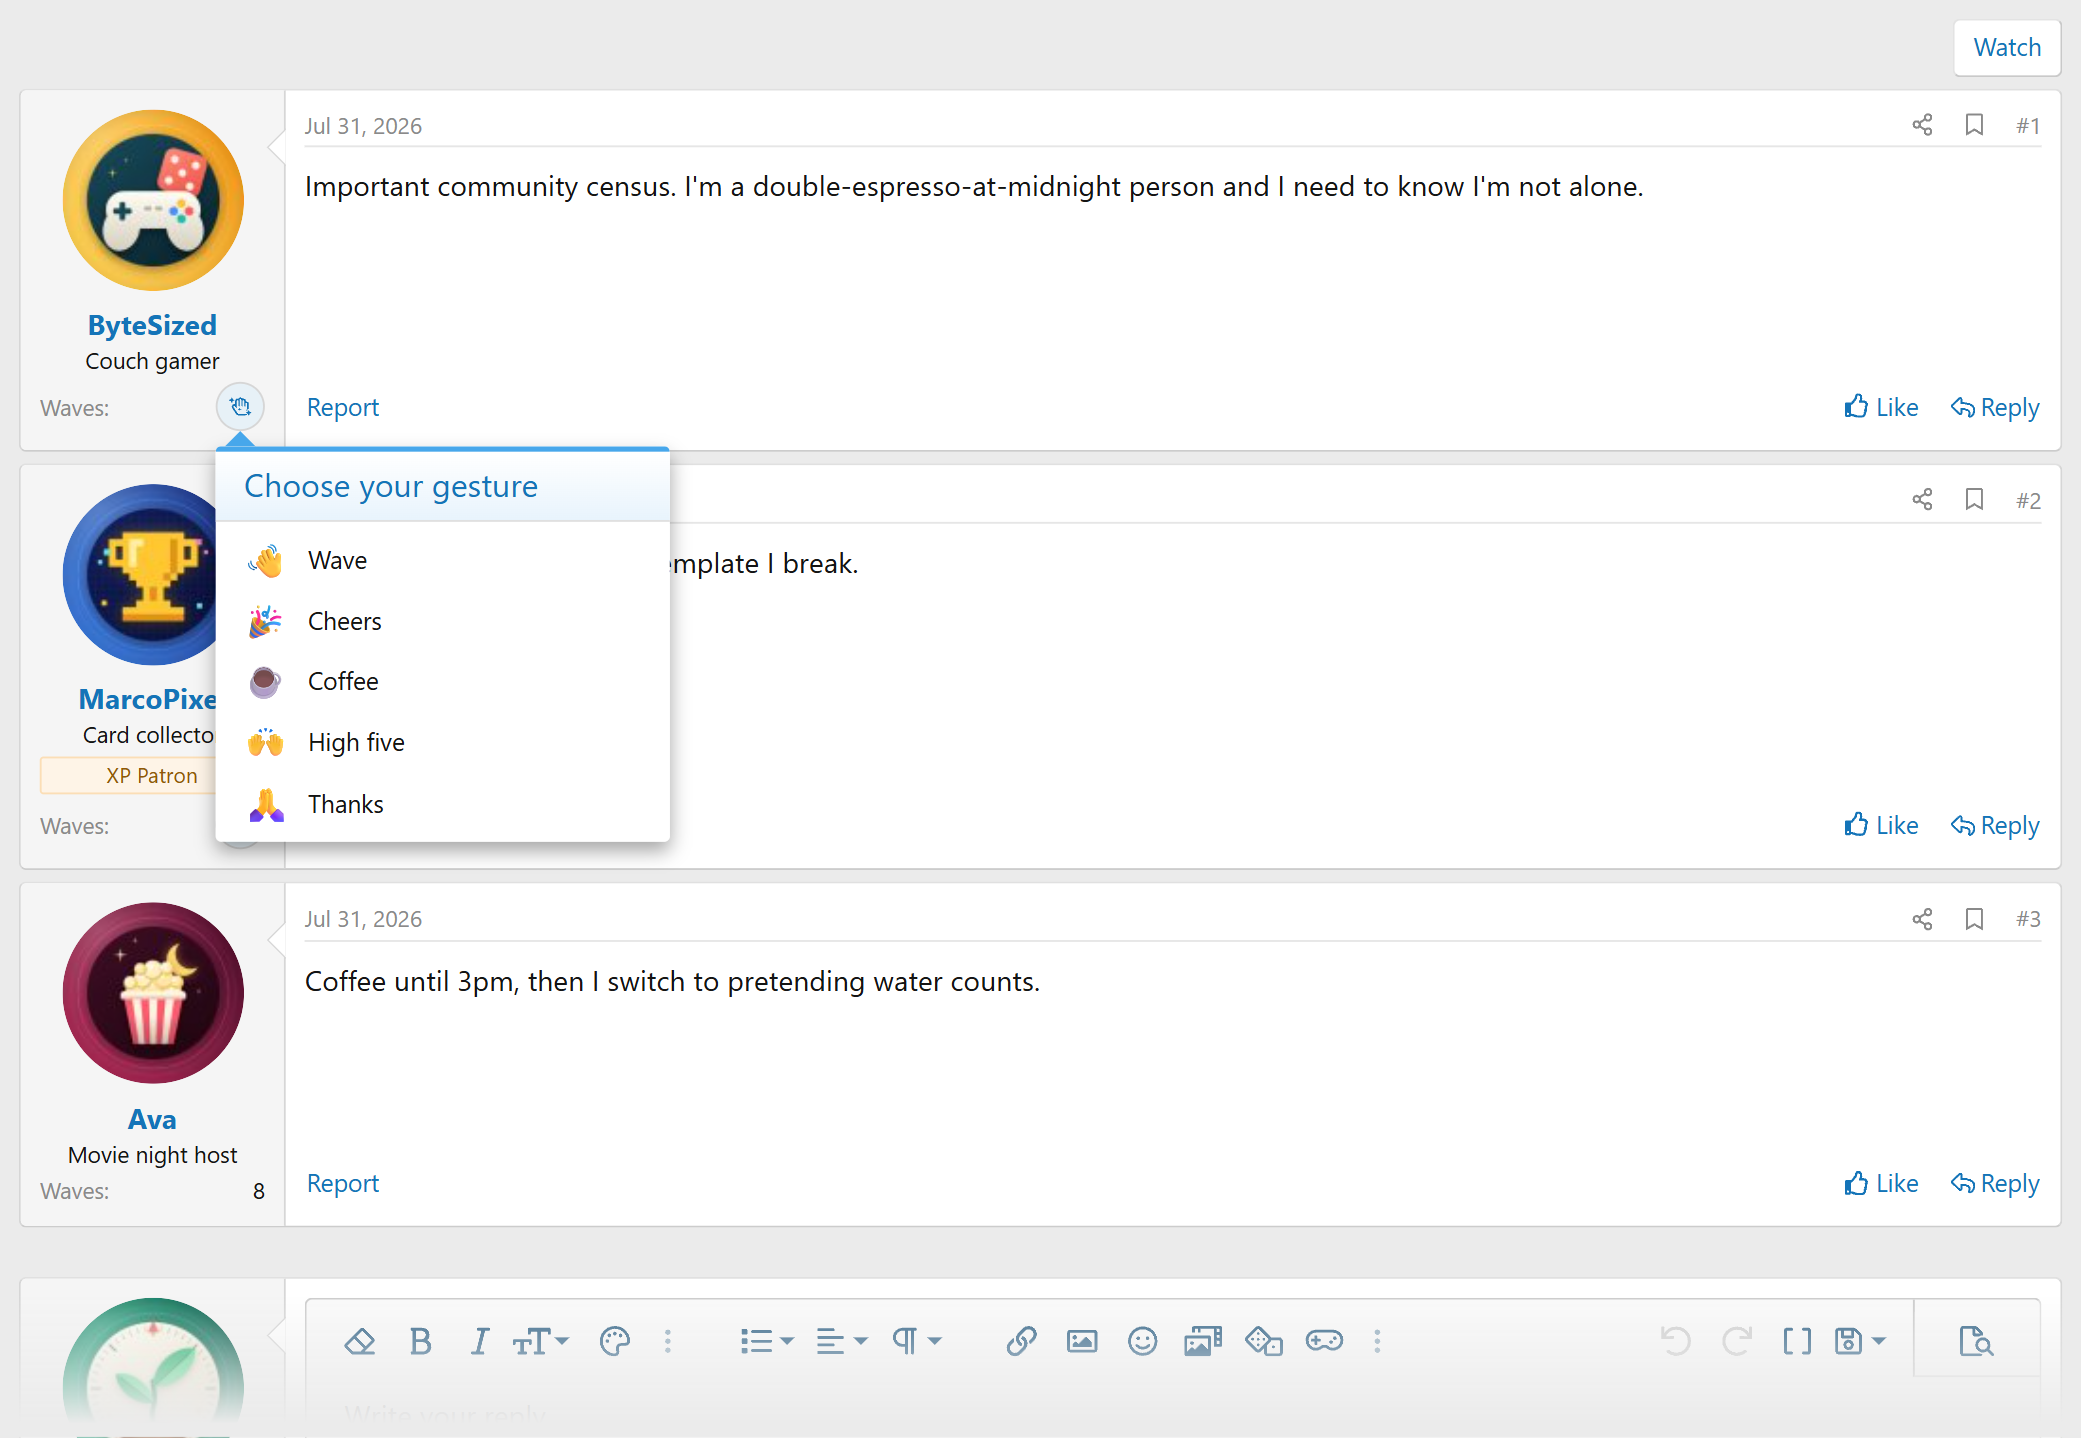The image size is (2081, 1438).
Task: Reply to Ava's post #3
Action: point(1995,1183)
